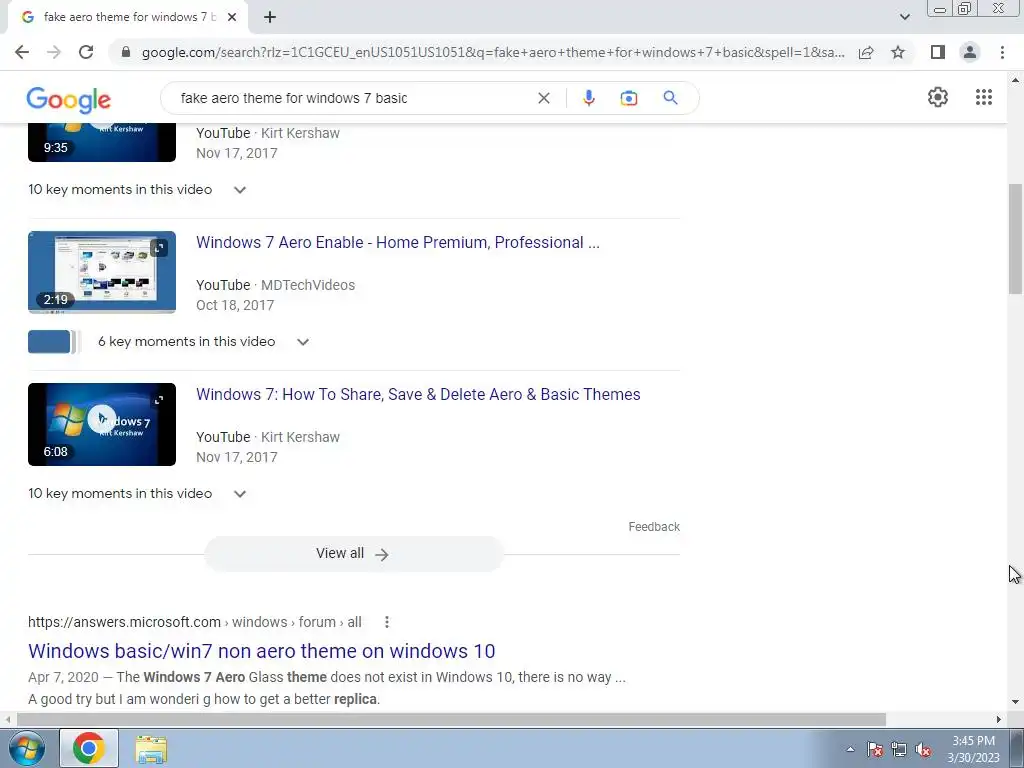Click the answers.microsoft.com URL breadcrumb
The width and height of the screenshot is (1024, 768).
pyautogui.click(x=195, y=622)
